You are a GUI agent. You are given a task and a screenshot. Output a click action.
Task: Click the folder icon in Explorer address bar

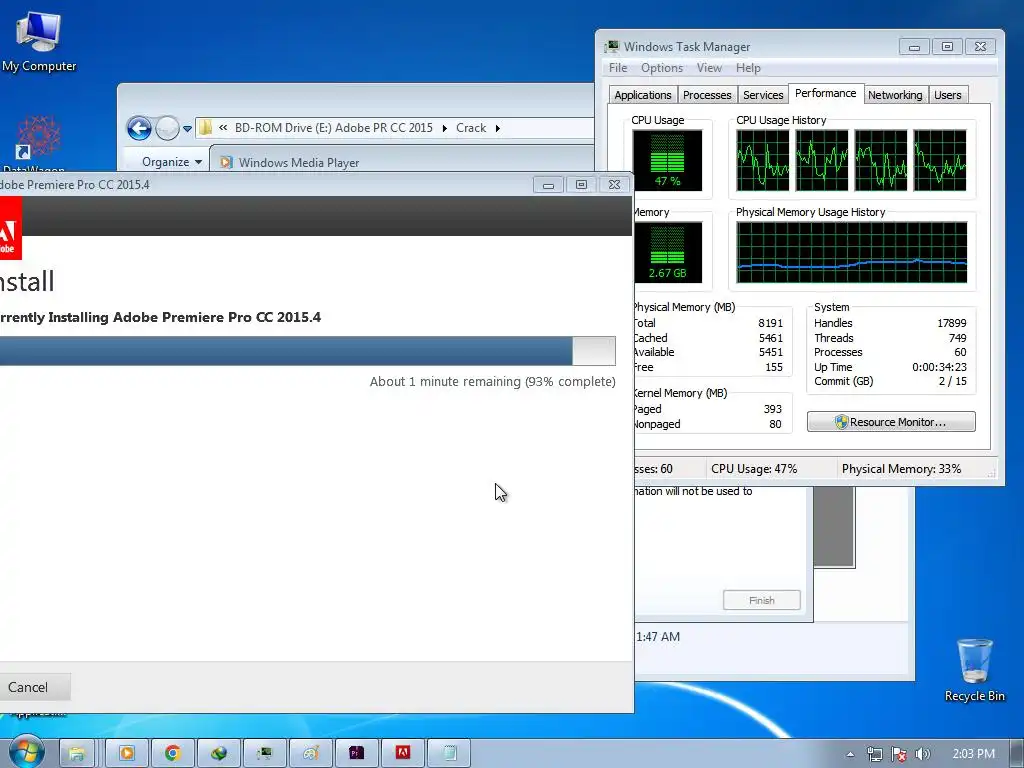click(205, 127)
